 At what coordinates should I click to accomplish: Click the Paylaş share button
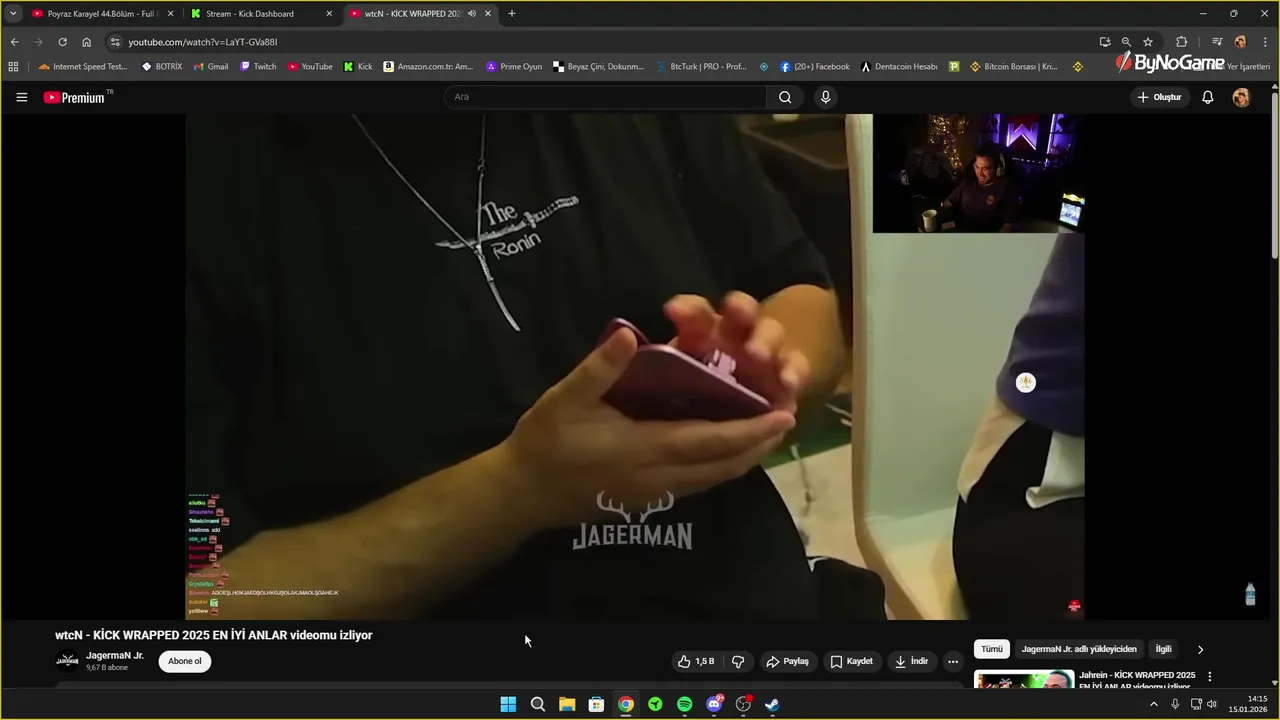pyautogui.click(x=787, y=661)
